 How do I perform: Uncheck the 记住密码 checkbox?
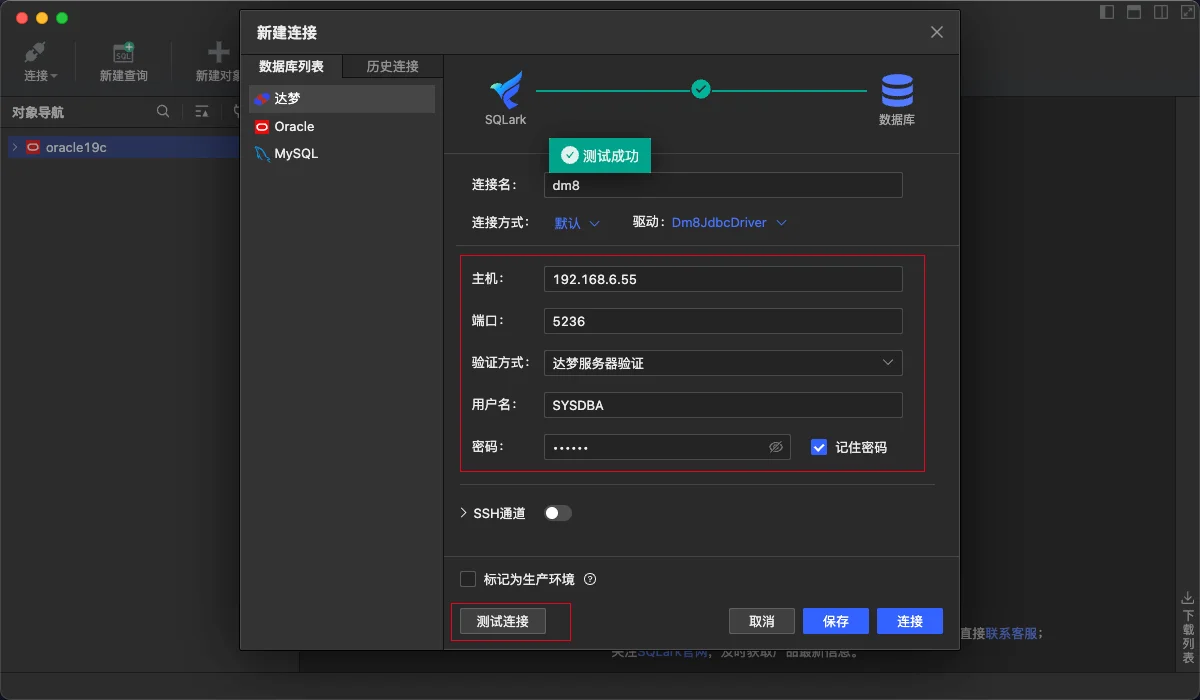(819, 447)
